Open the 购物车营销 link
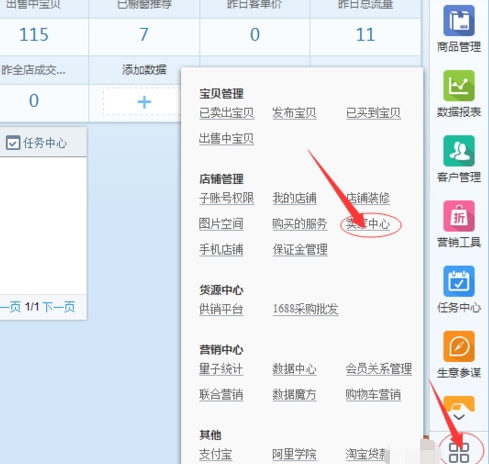The width and height of the screenshot is (489, 464). (x=373, y=395)
